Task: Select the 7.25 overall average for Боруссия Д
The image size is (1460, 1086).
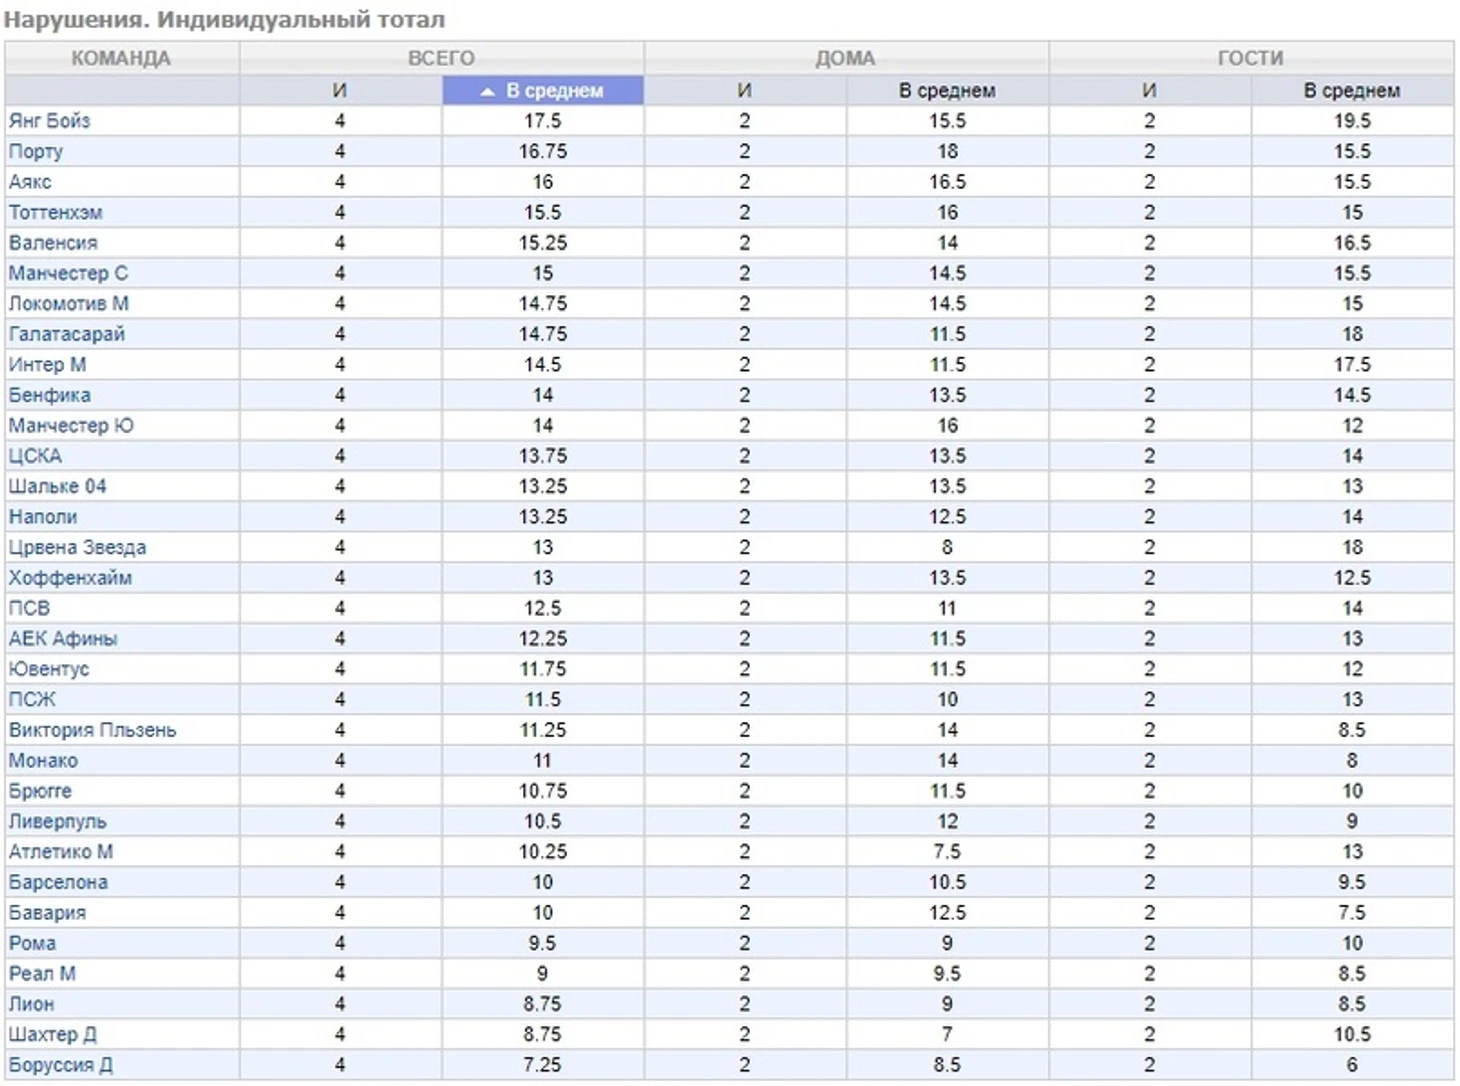Action: coord(543,1065)
